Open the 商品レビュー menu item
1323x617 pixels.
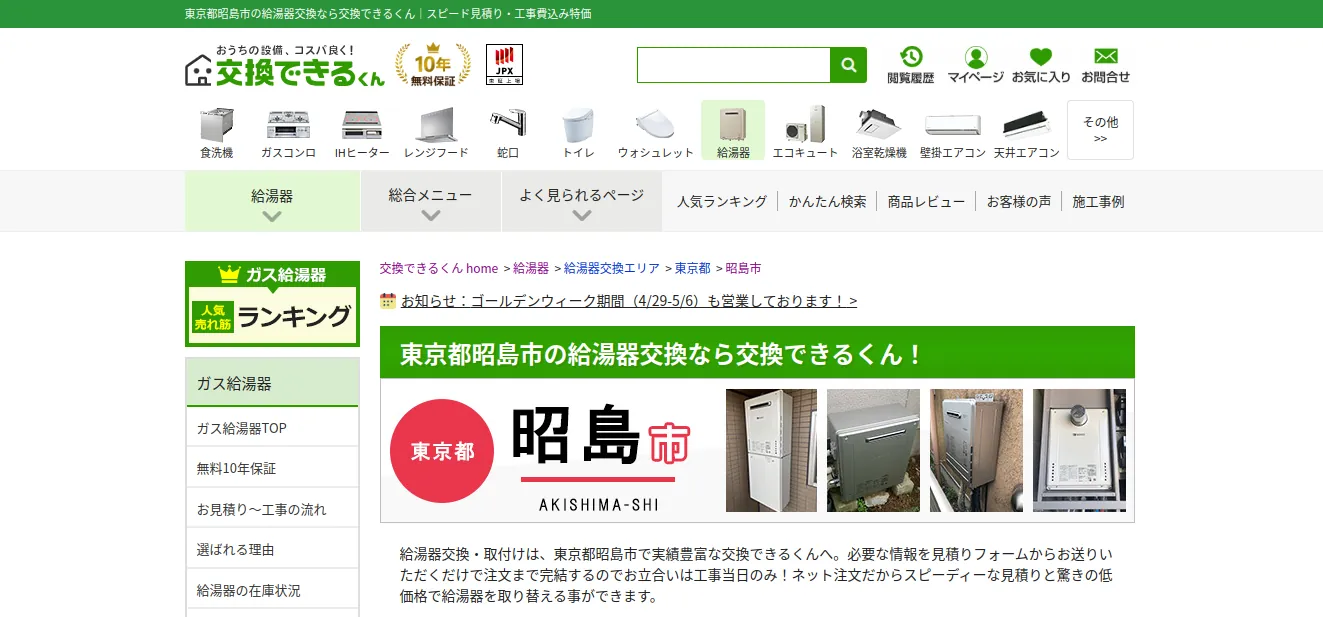pos(926,201)
